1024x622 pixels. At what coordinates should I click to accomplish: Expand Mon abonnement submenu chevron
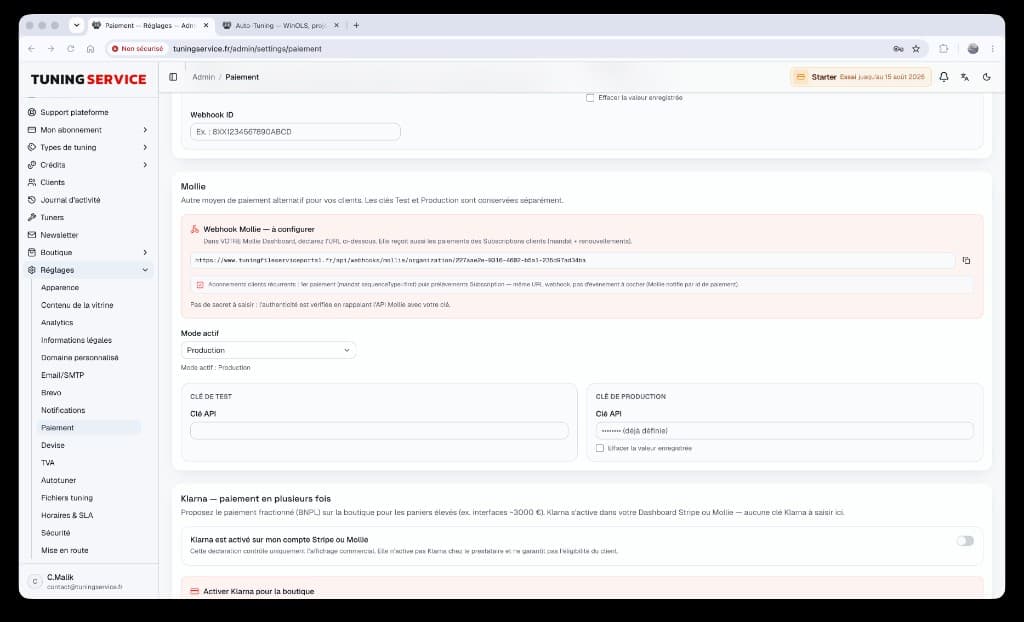[145, 130]
